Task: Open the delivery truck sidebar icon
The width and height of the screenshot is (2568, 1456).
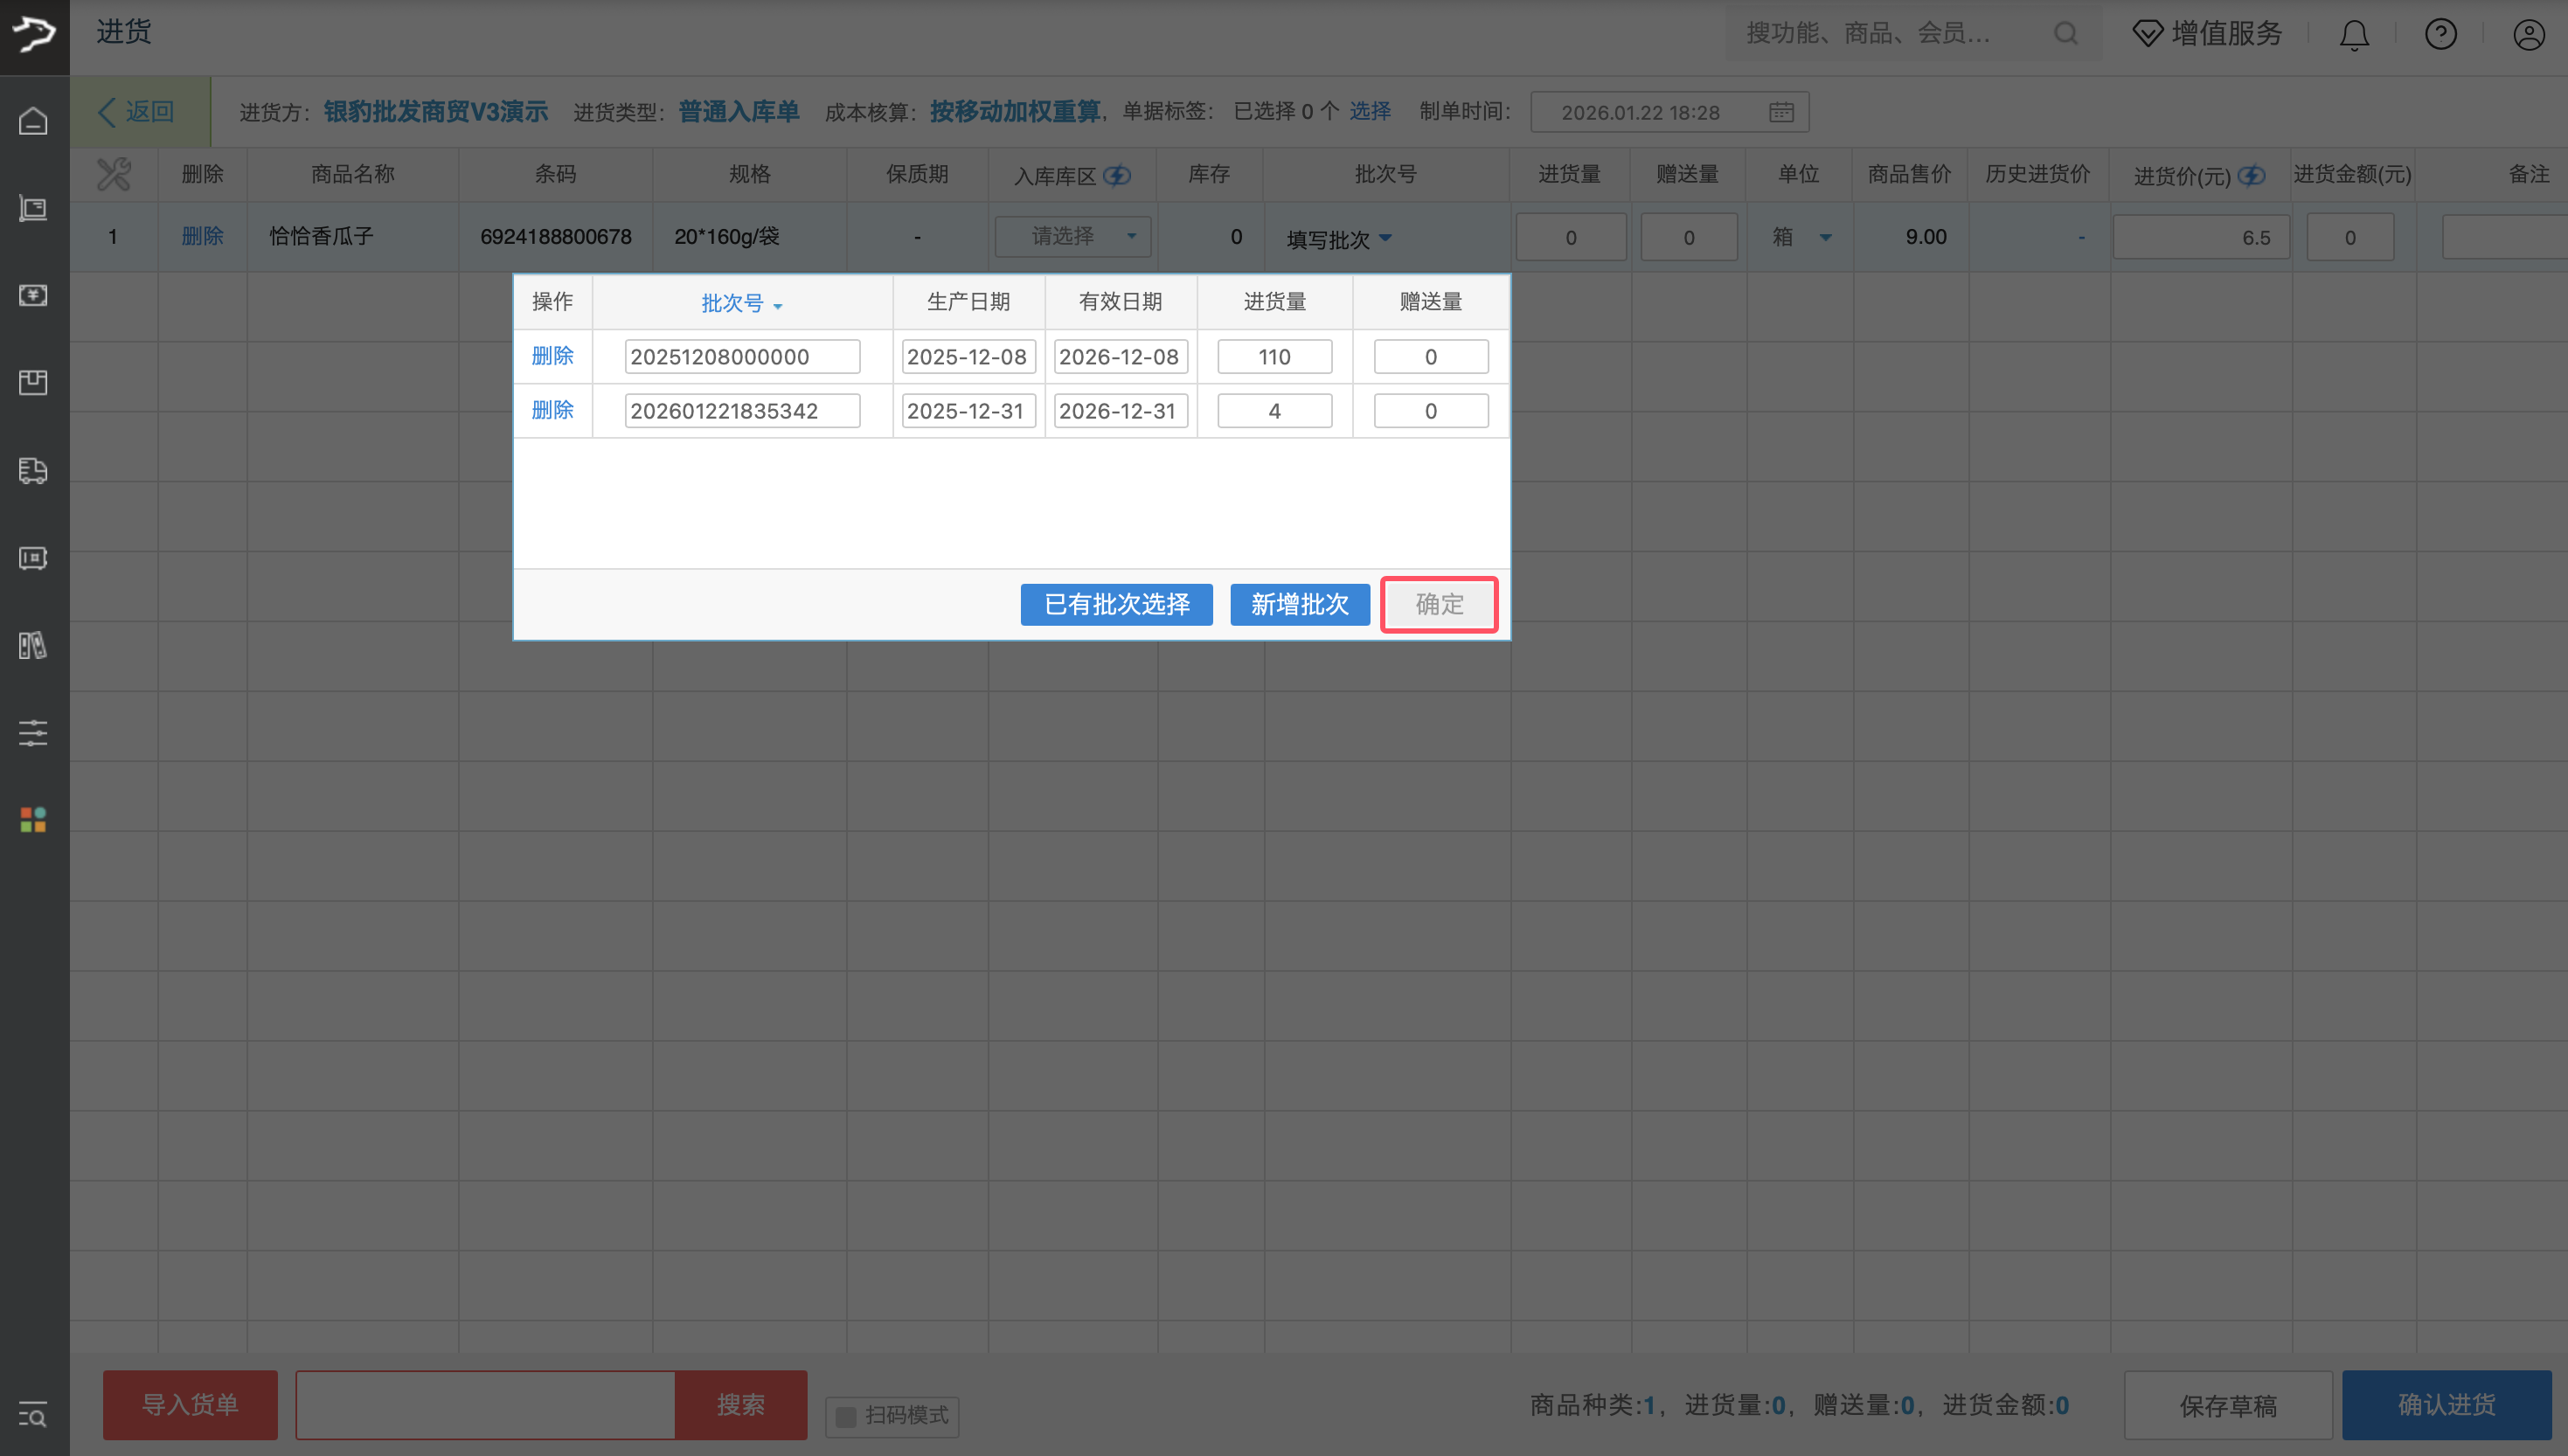Action: point(33,470)
